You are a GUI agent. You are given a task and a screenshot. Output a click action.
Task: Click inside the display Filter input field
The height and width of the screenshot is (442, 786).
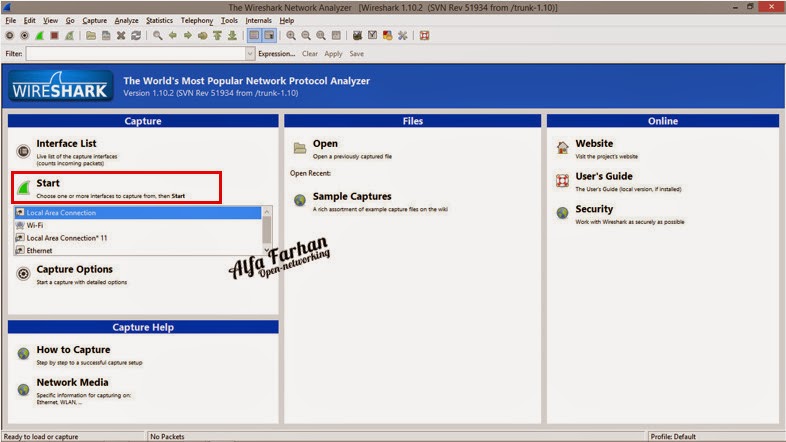pyautogui.click(x=136, y=54)
